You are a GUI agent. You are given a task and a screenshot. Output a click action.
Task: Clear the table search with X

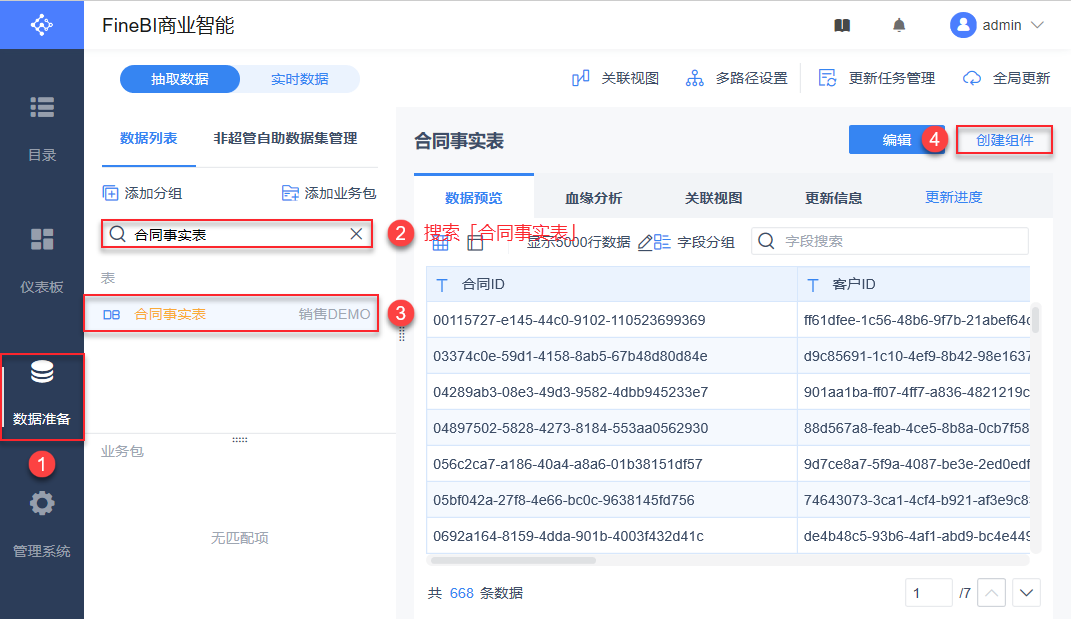coord(356,234)
